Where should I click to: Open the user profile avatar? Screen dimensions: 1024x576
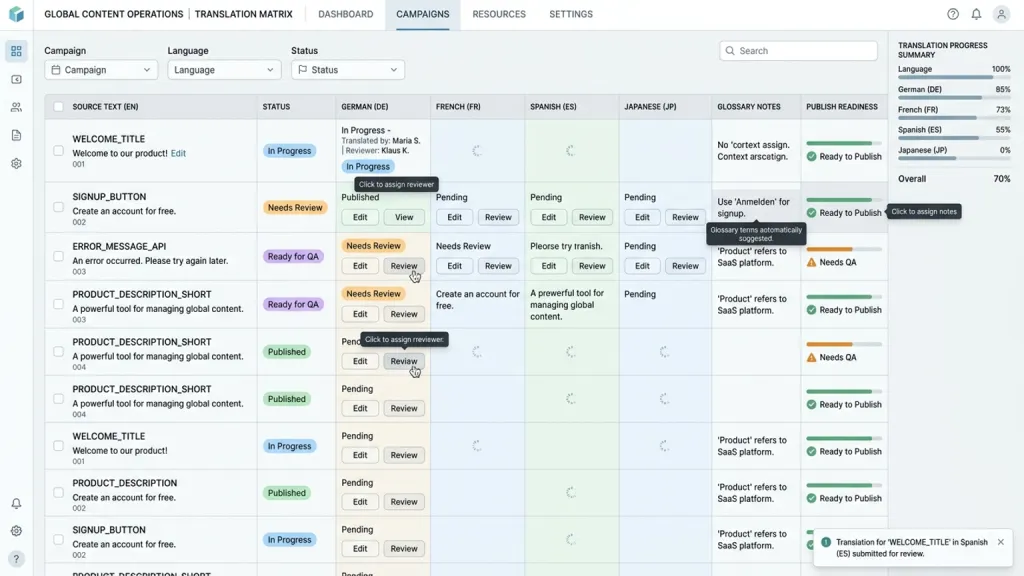coord(1001,14)
